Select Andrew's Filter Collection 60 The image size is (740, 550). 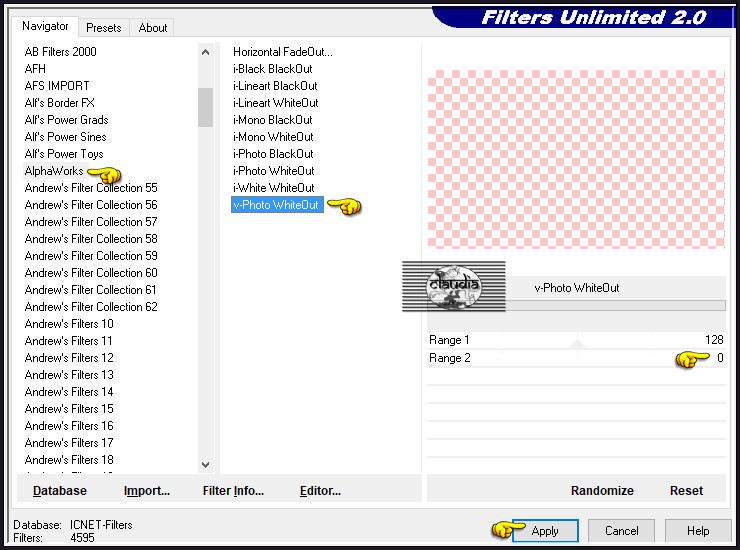[91, 273]
